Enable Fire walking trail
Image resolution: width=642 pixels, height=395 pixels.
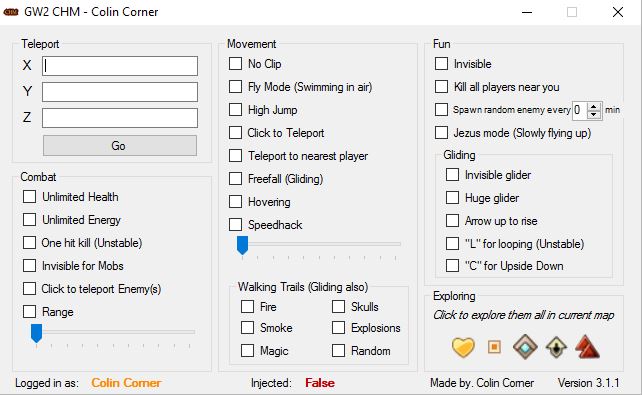pyautogui.click(x=247, y=307)
